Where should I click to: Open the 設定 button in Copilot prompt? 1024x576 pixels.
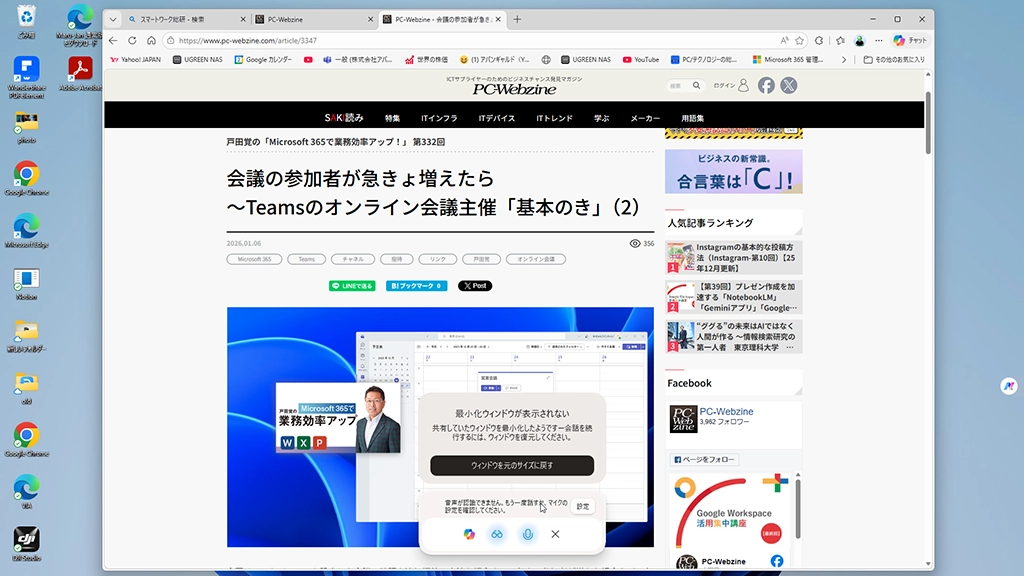(582, 506)
